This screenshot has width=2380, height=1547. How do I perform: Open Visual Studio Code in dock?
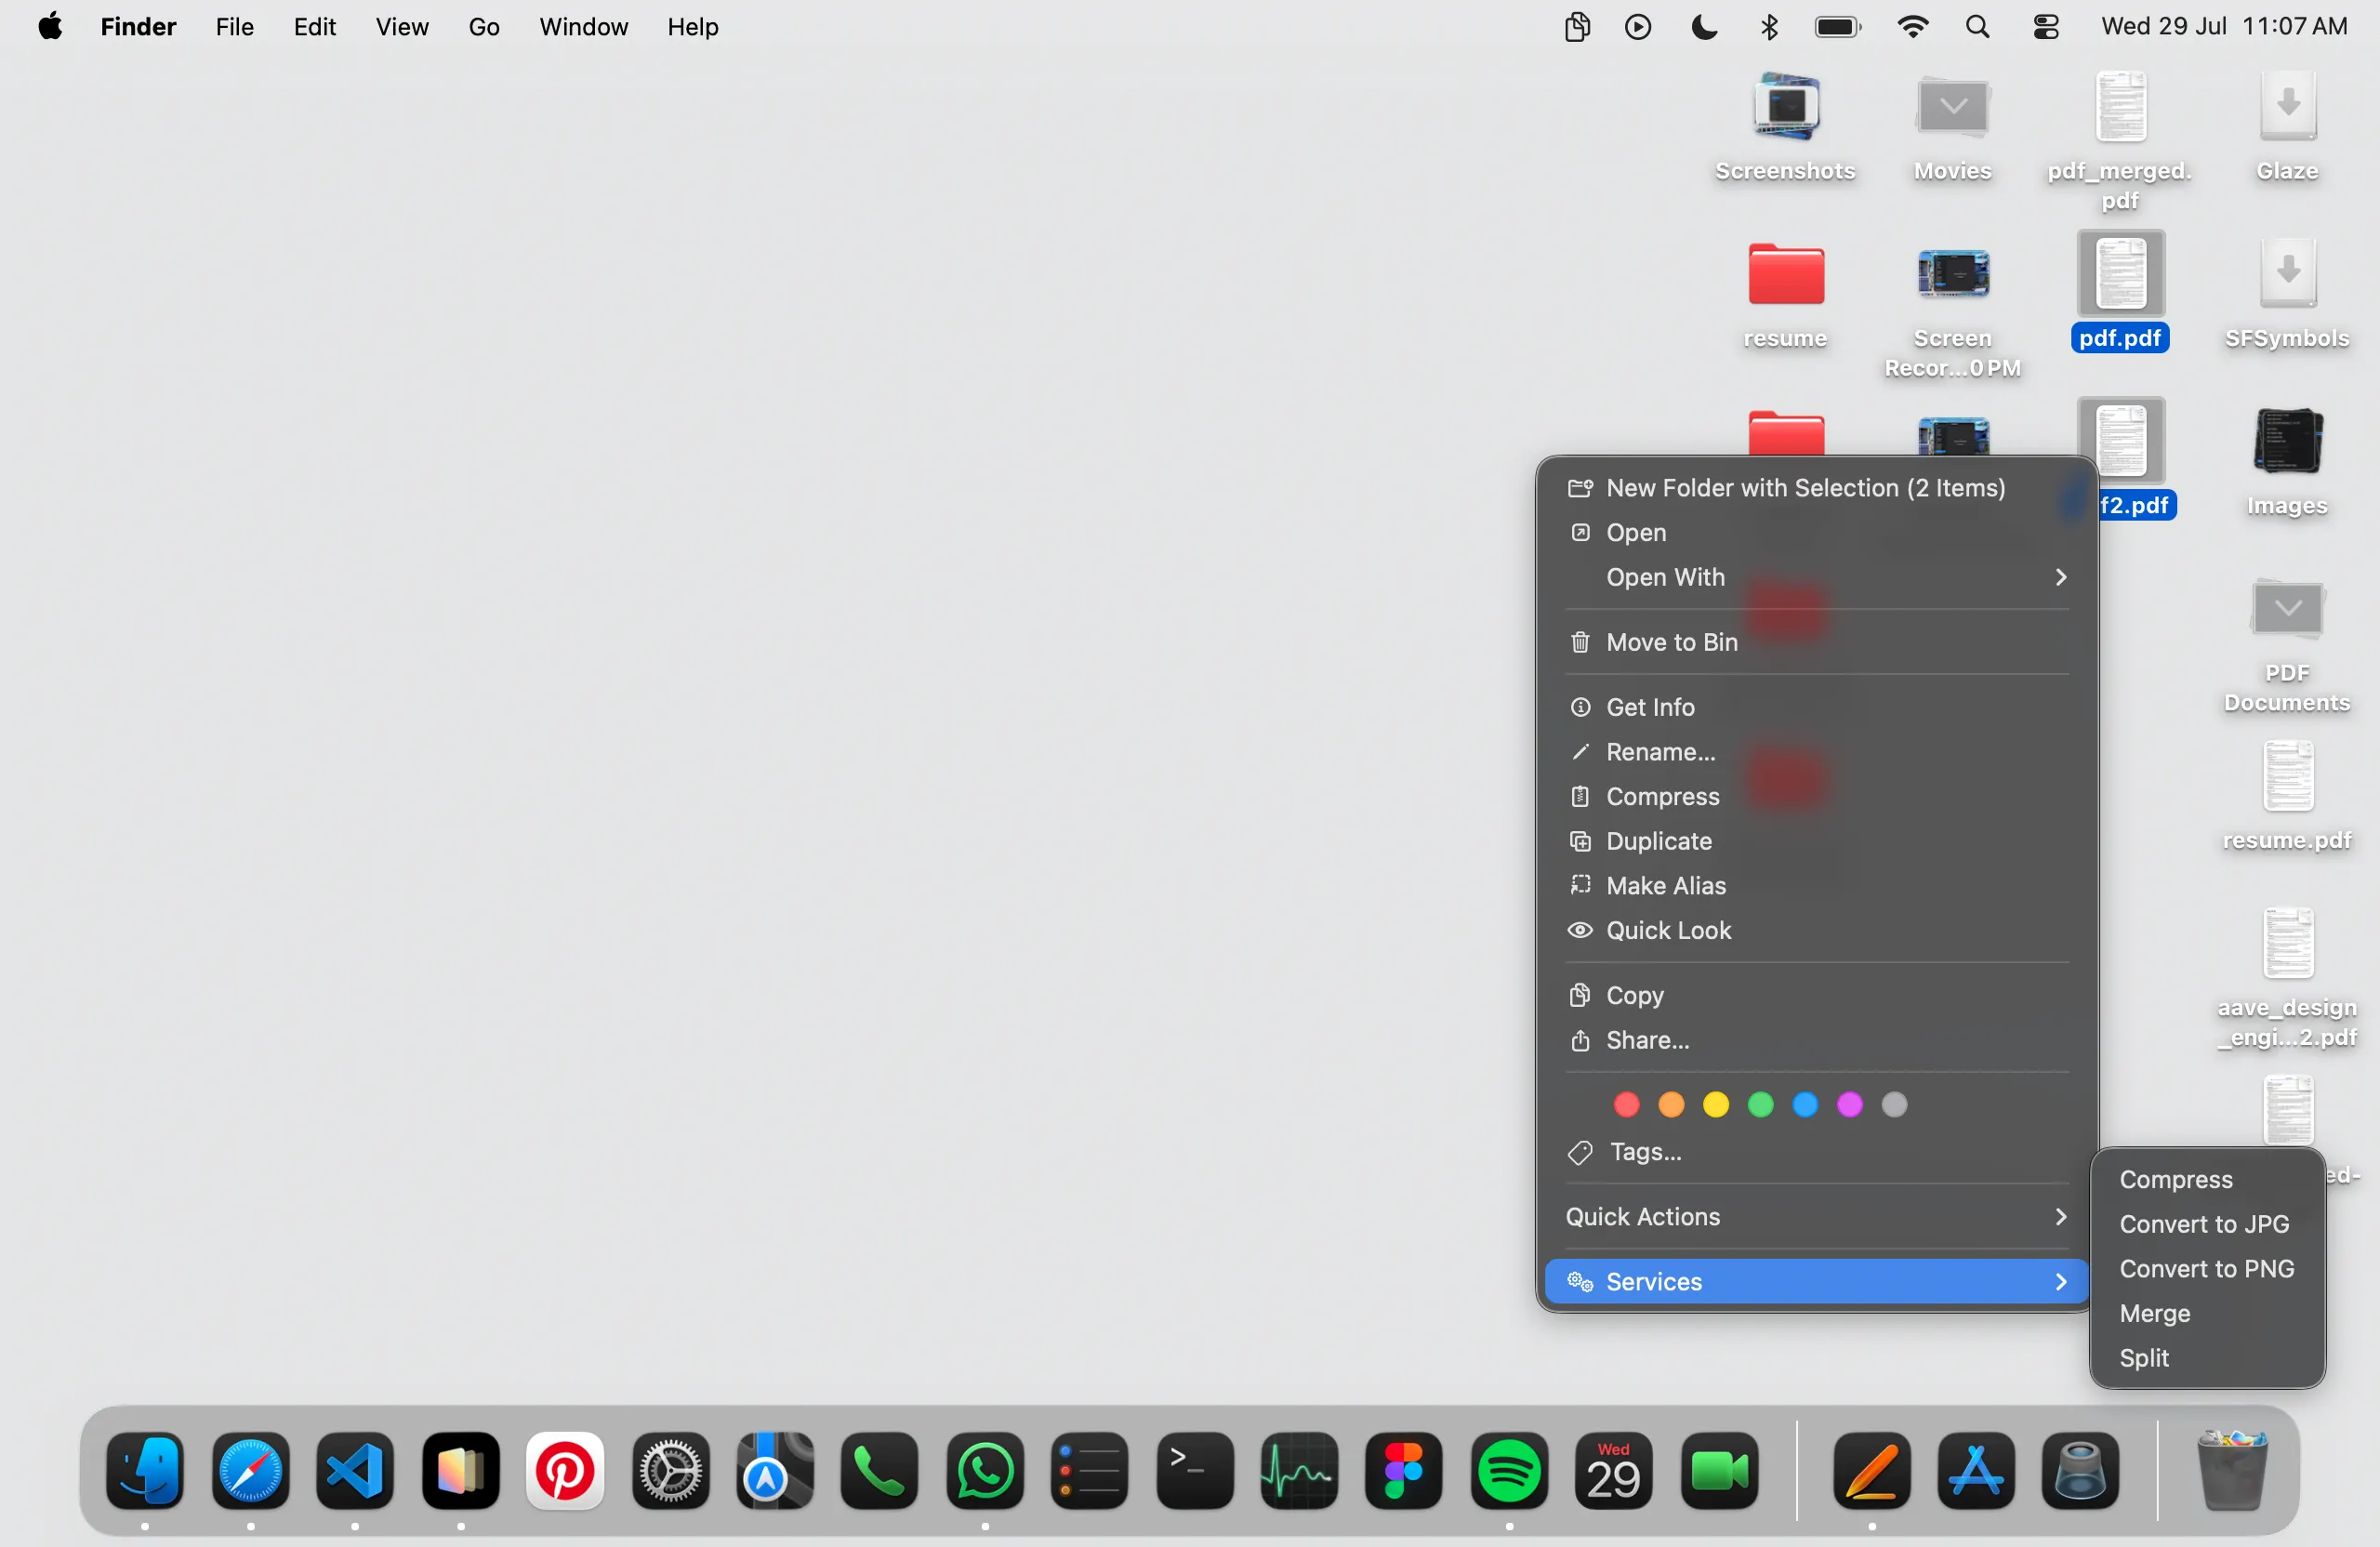click(355, 1471)
